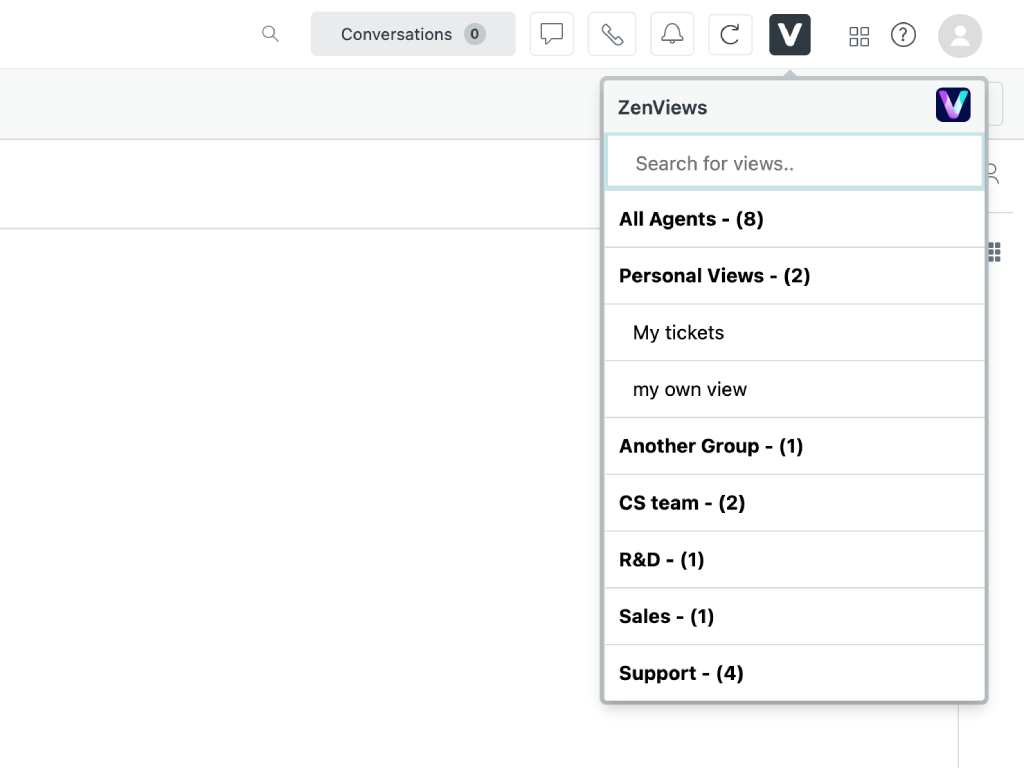Viewport: 1024px width, 768px height.
Task: Click the ZenViews logo in panel header
Action: point(953,104)
